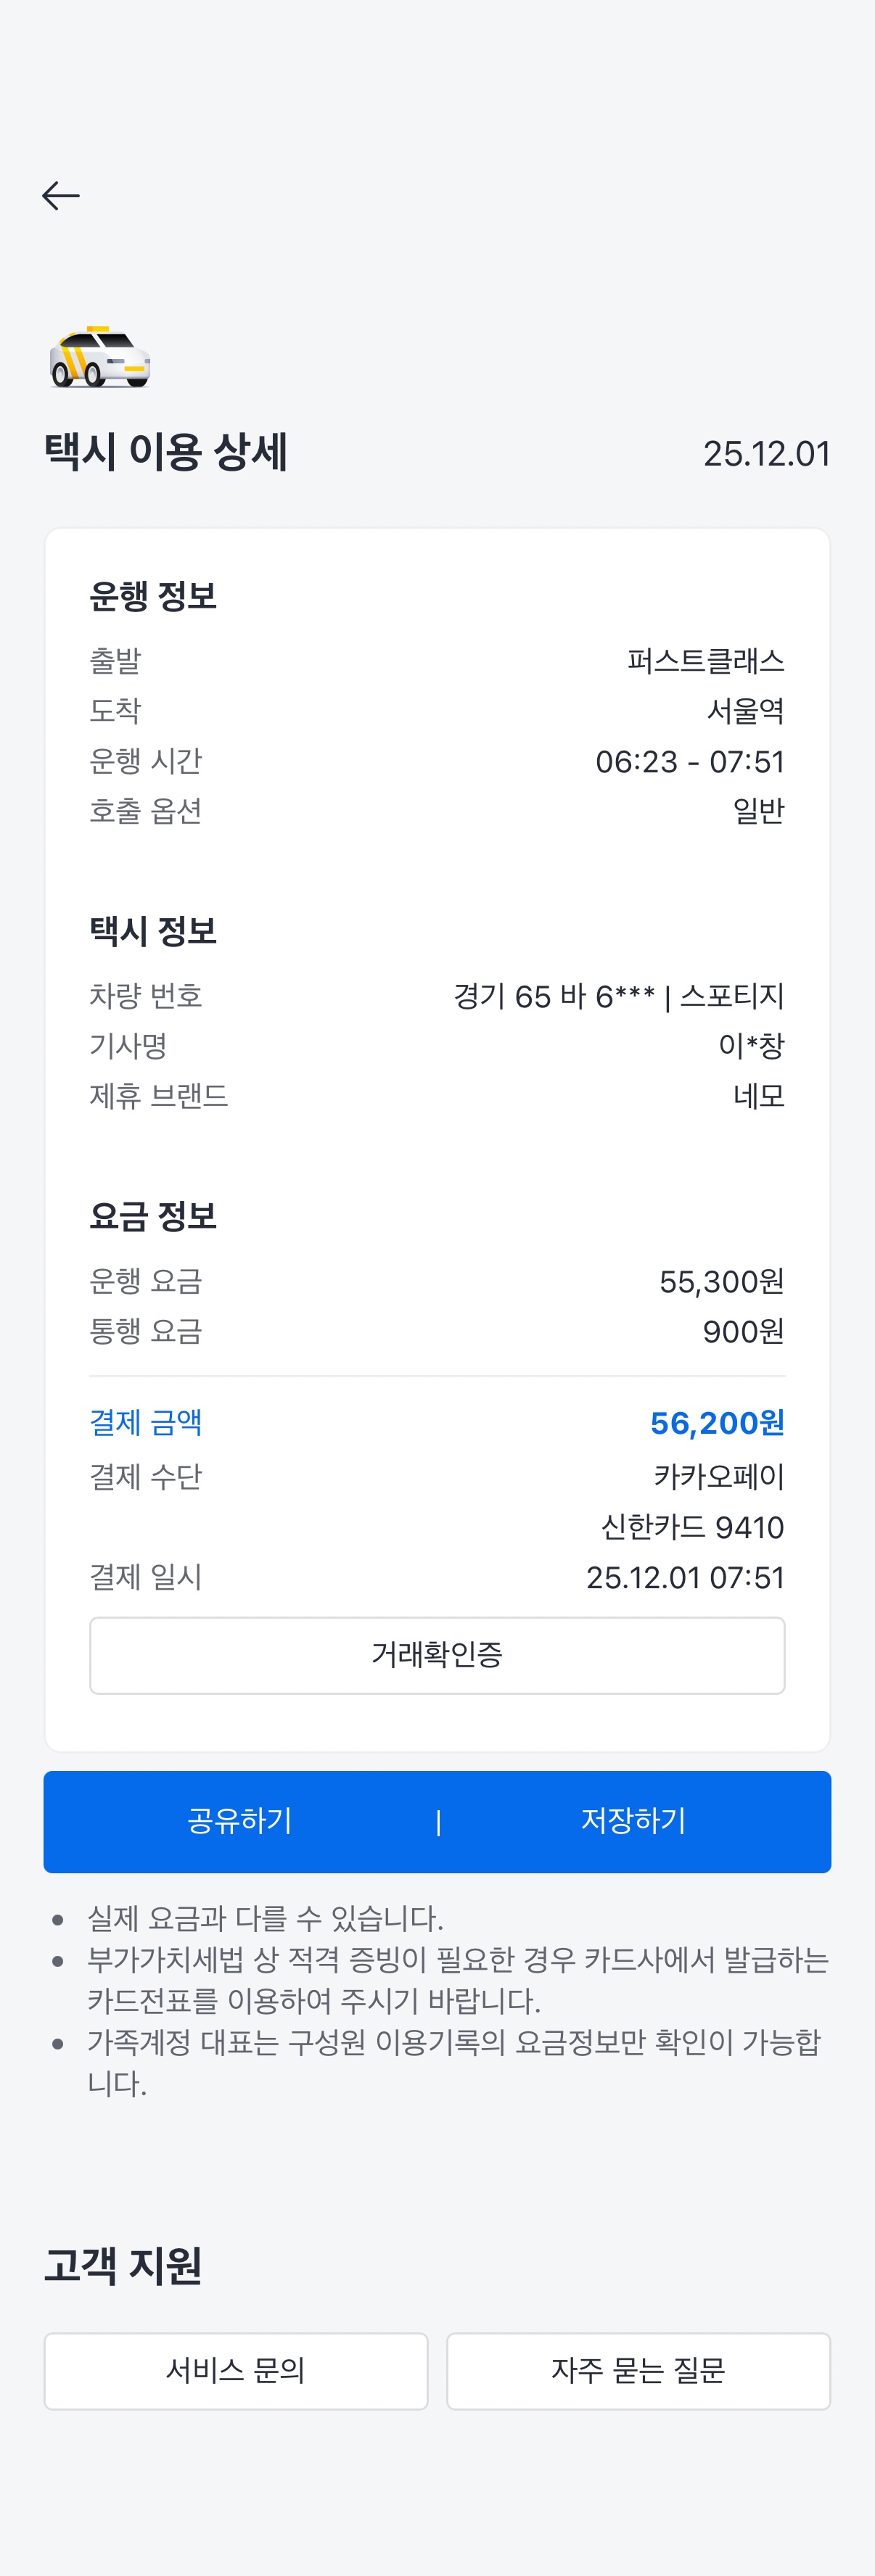Tap the driver name 이*창
This screenshot has width=875, height=2576.
(x=751, y=1046)
